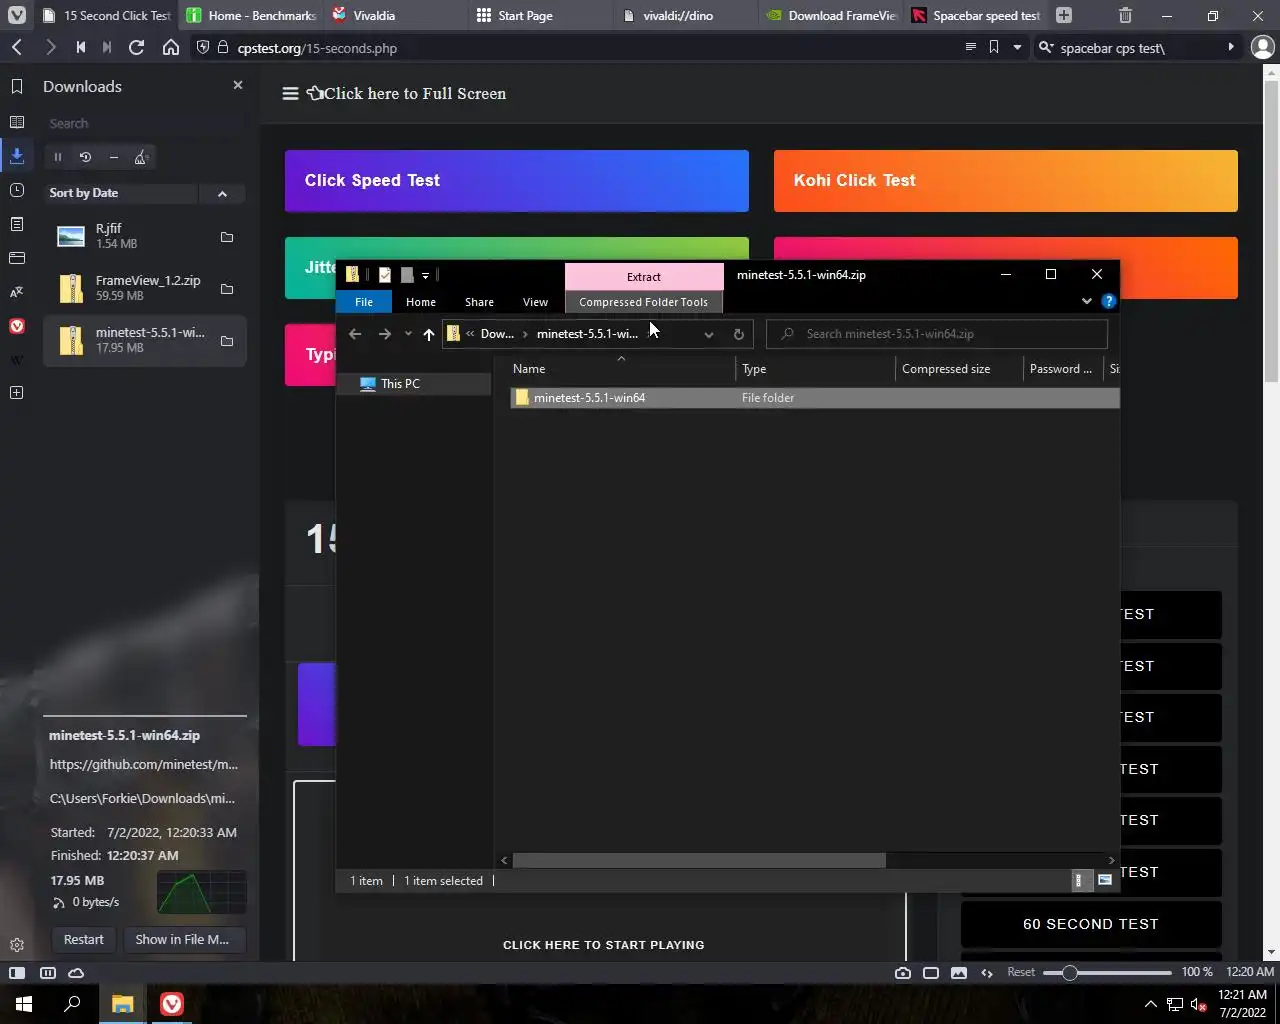1280x1024 pixels.
Task: Expand Explorer address bar history dropdown
Action: (709, 334)
